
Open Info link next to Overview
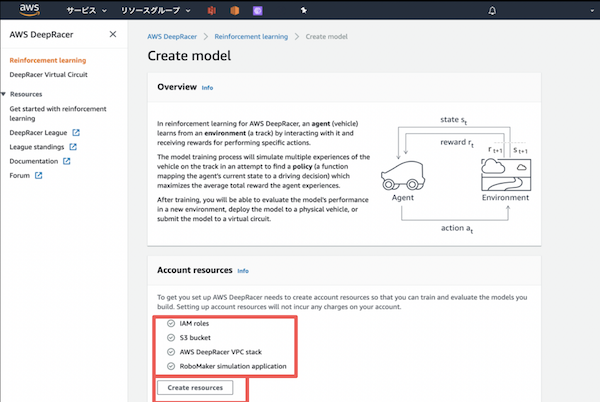[x=207, y=88]
